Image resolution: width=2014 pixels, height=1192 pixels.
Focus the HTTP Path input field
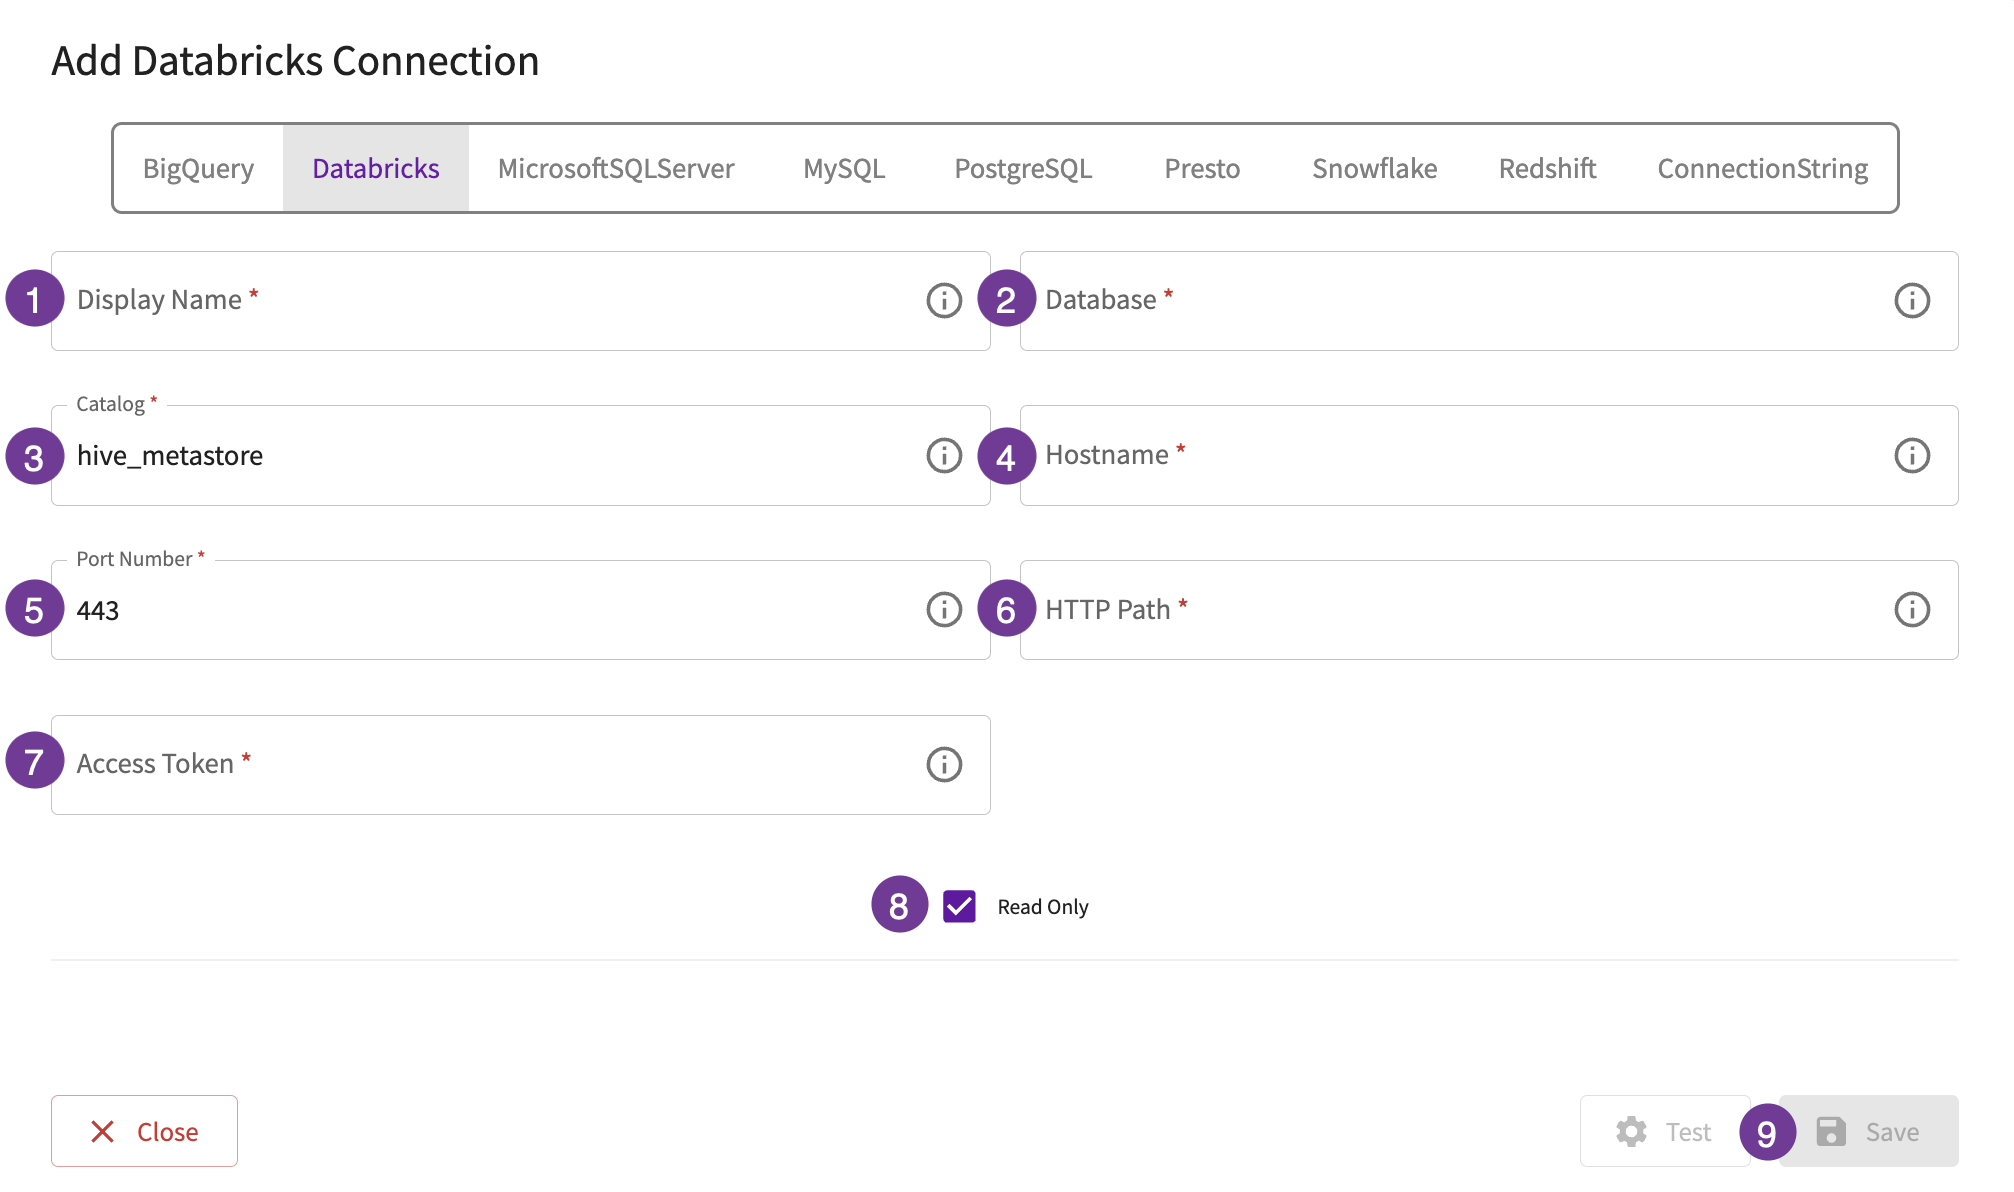1488,609
